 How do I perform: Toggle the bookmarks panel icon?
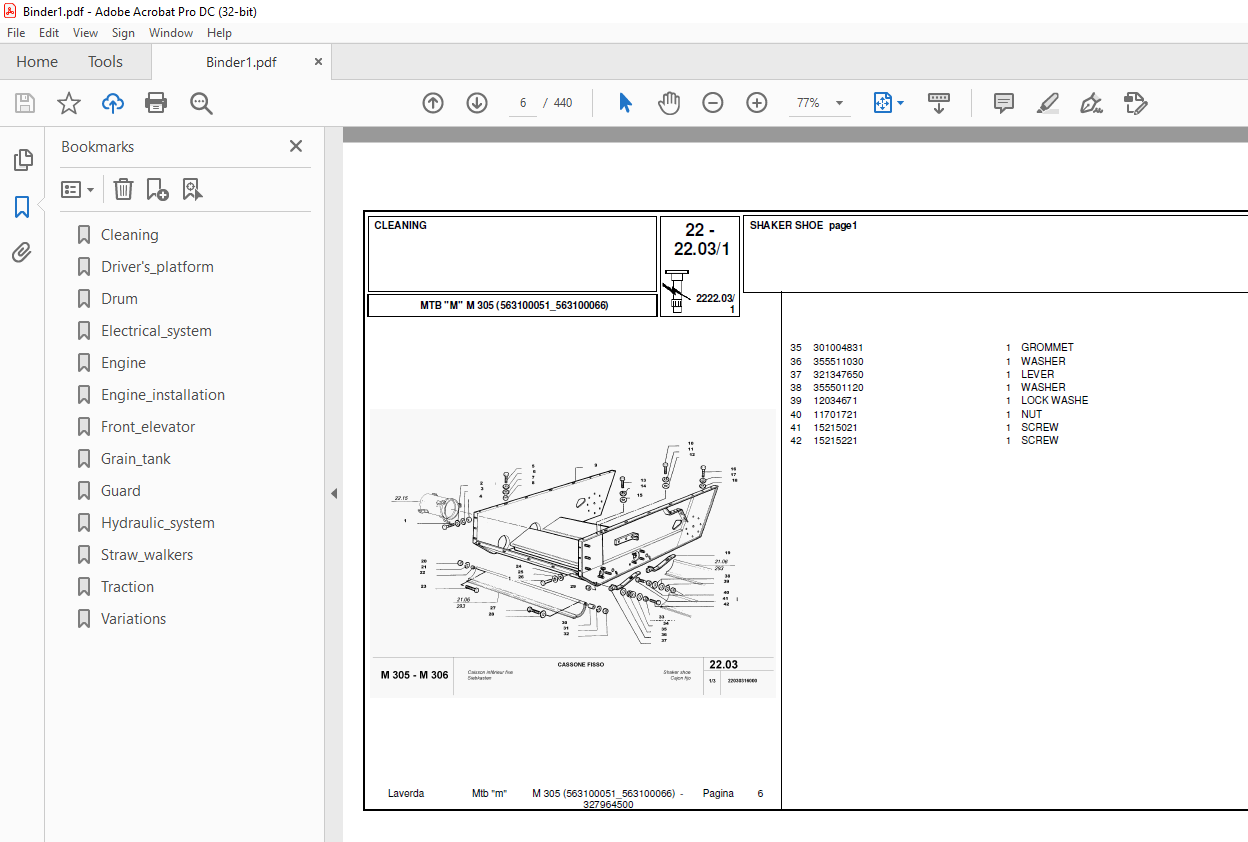(x=22, y=207)
